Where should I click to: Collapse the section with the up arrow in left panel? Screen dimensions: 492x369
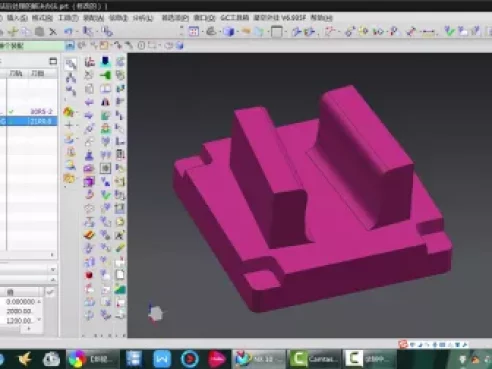point(53,279)
